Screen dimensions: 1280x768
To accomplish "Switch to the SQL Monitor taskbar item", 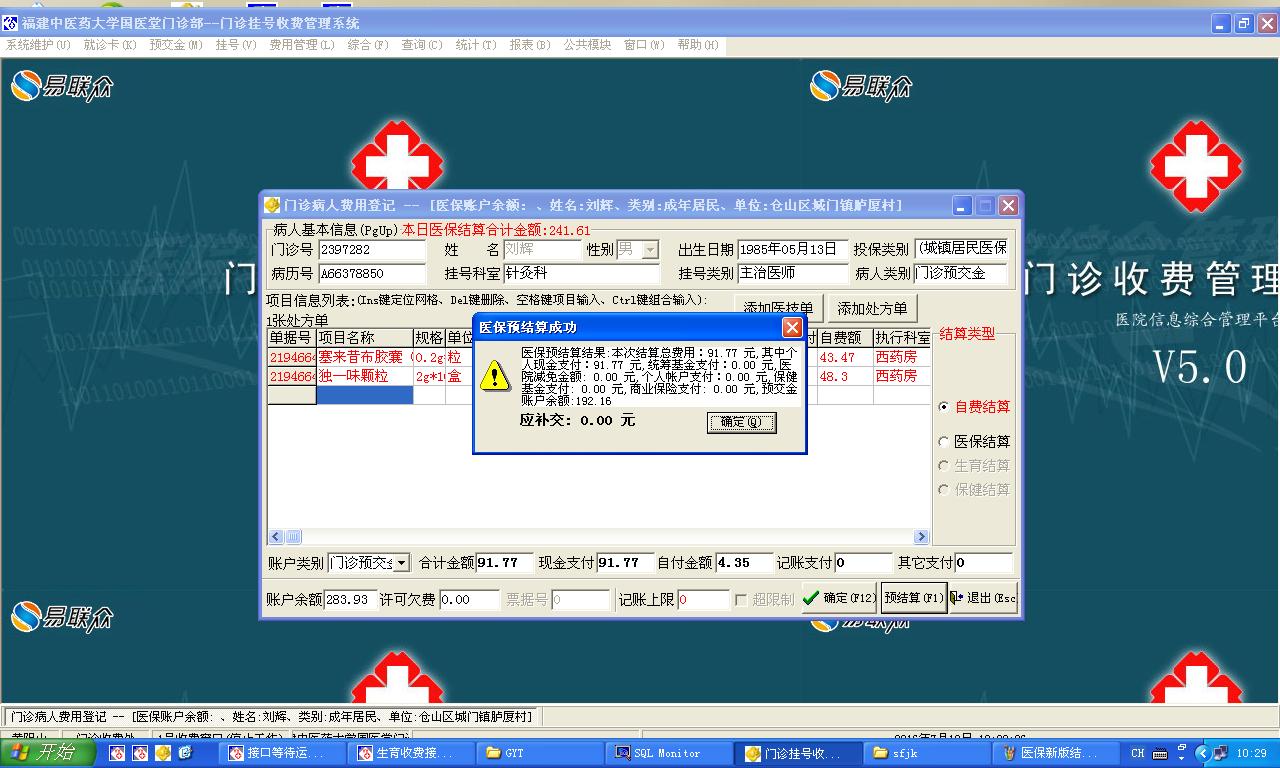I will coord(669,753).
